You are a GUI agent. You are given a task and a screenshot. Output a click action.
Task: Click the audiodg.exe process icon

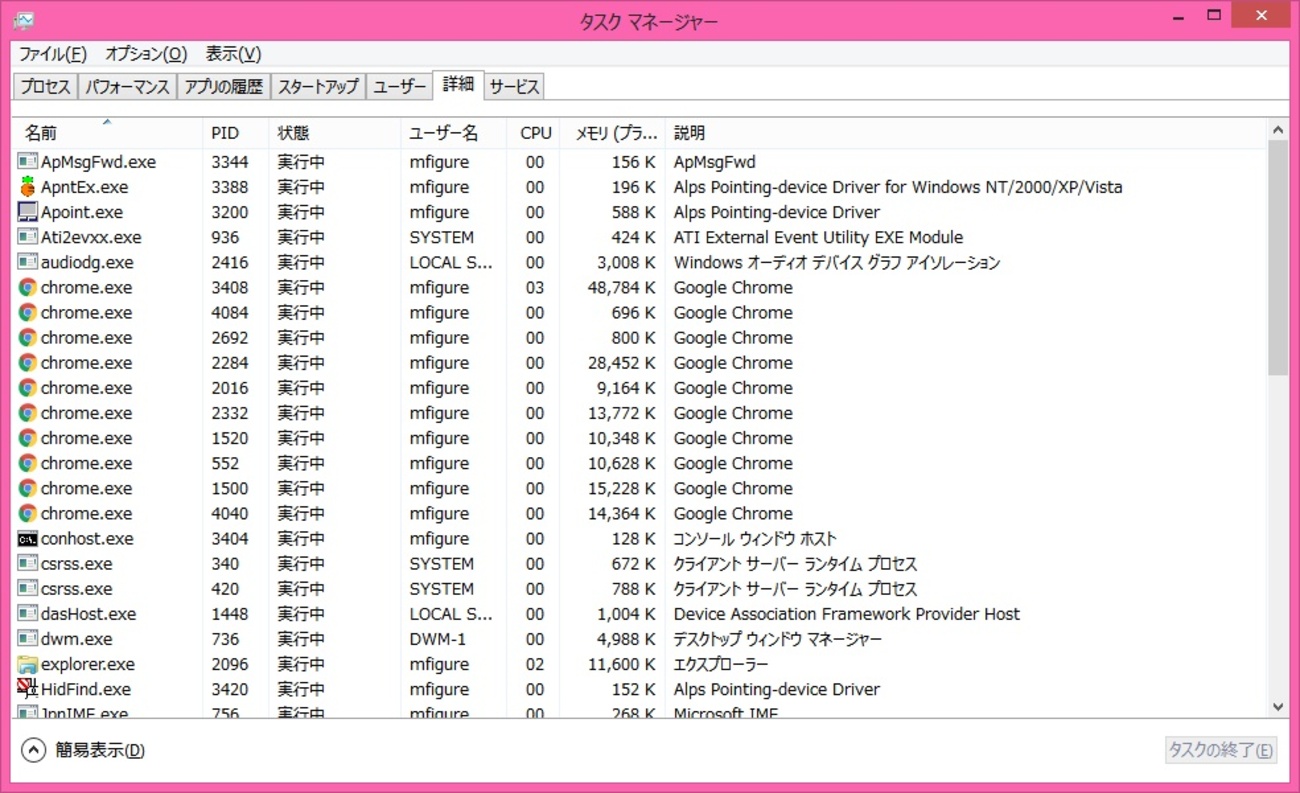pos(27,262)
